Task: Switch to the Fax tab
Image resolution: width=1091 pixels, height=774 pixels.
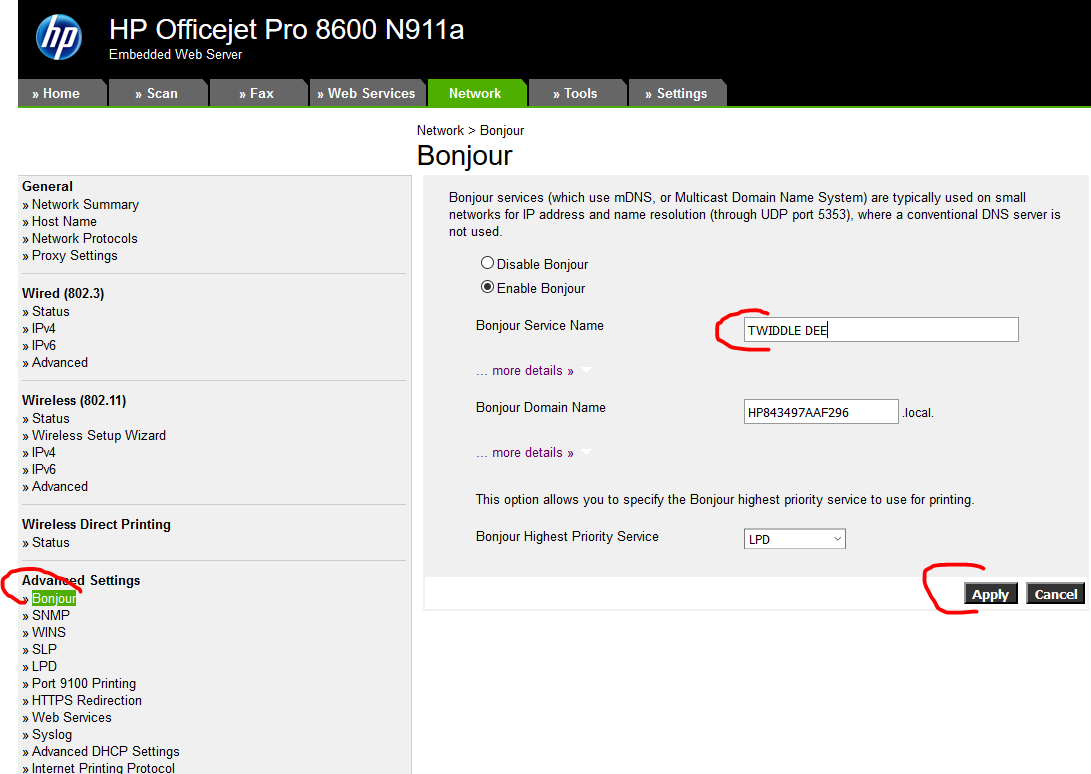Action: [x=259, y=93]
